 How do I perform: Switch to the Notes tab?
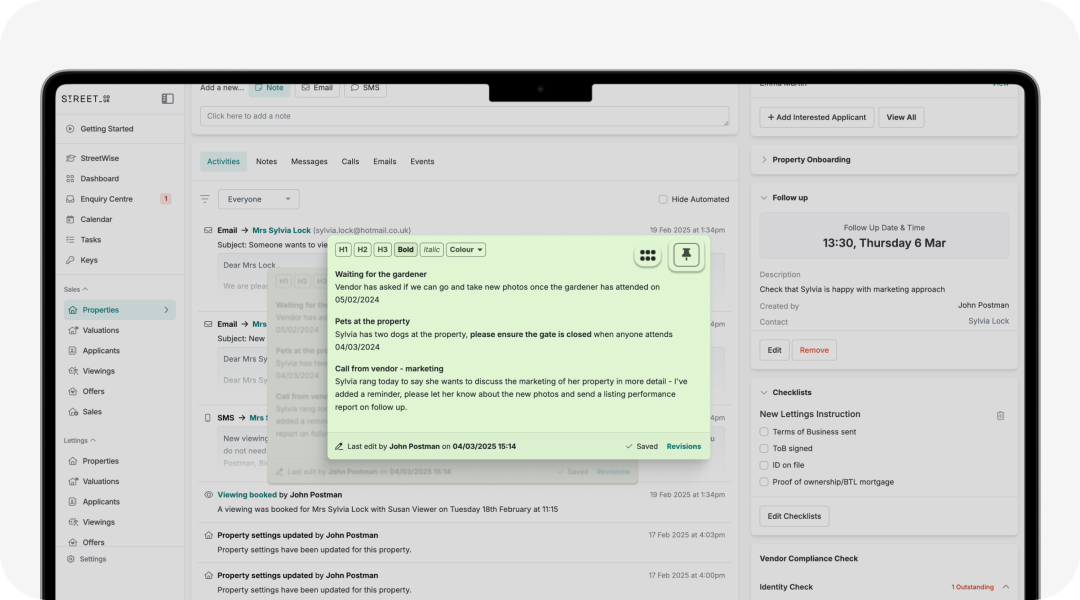point(266,162)
